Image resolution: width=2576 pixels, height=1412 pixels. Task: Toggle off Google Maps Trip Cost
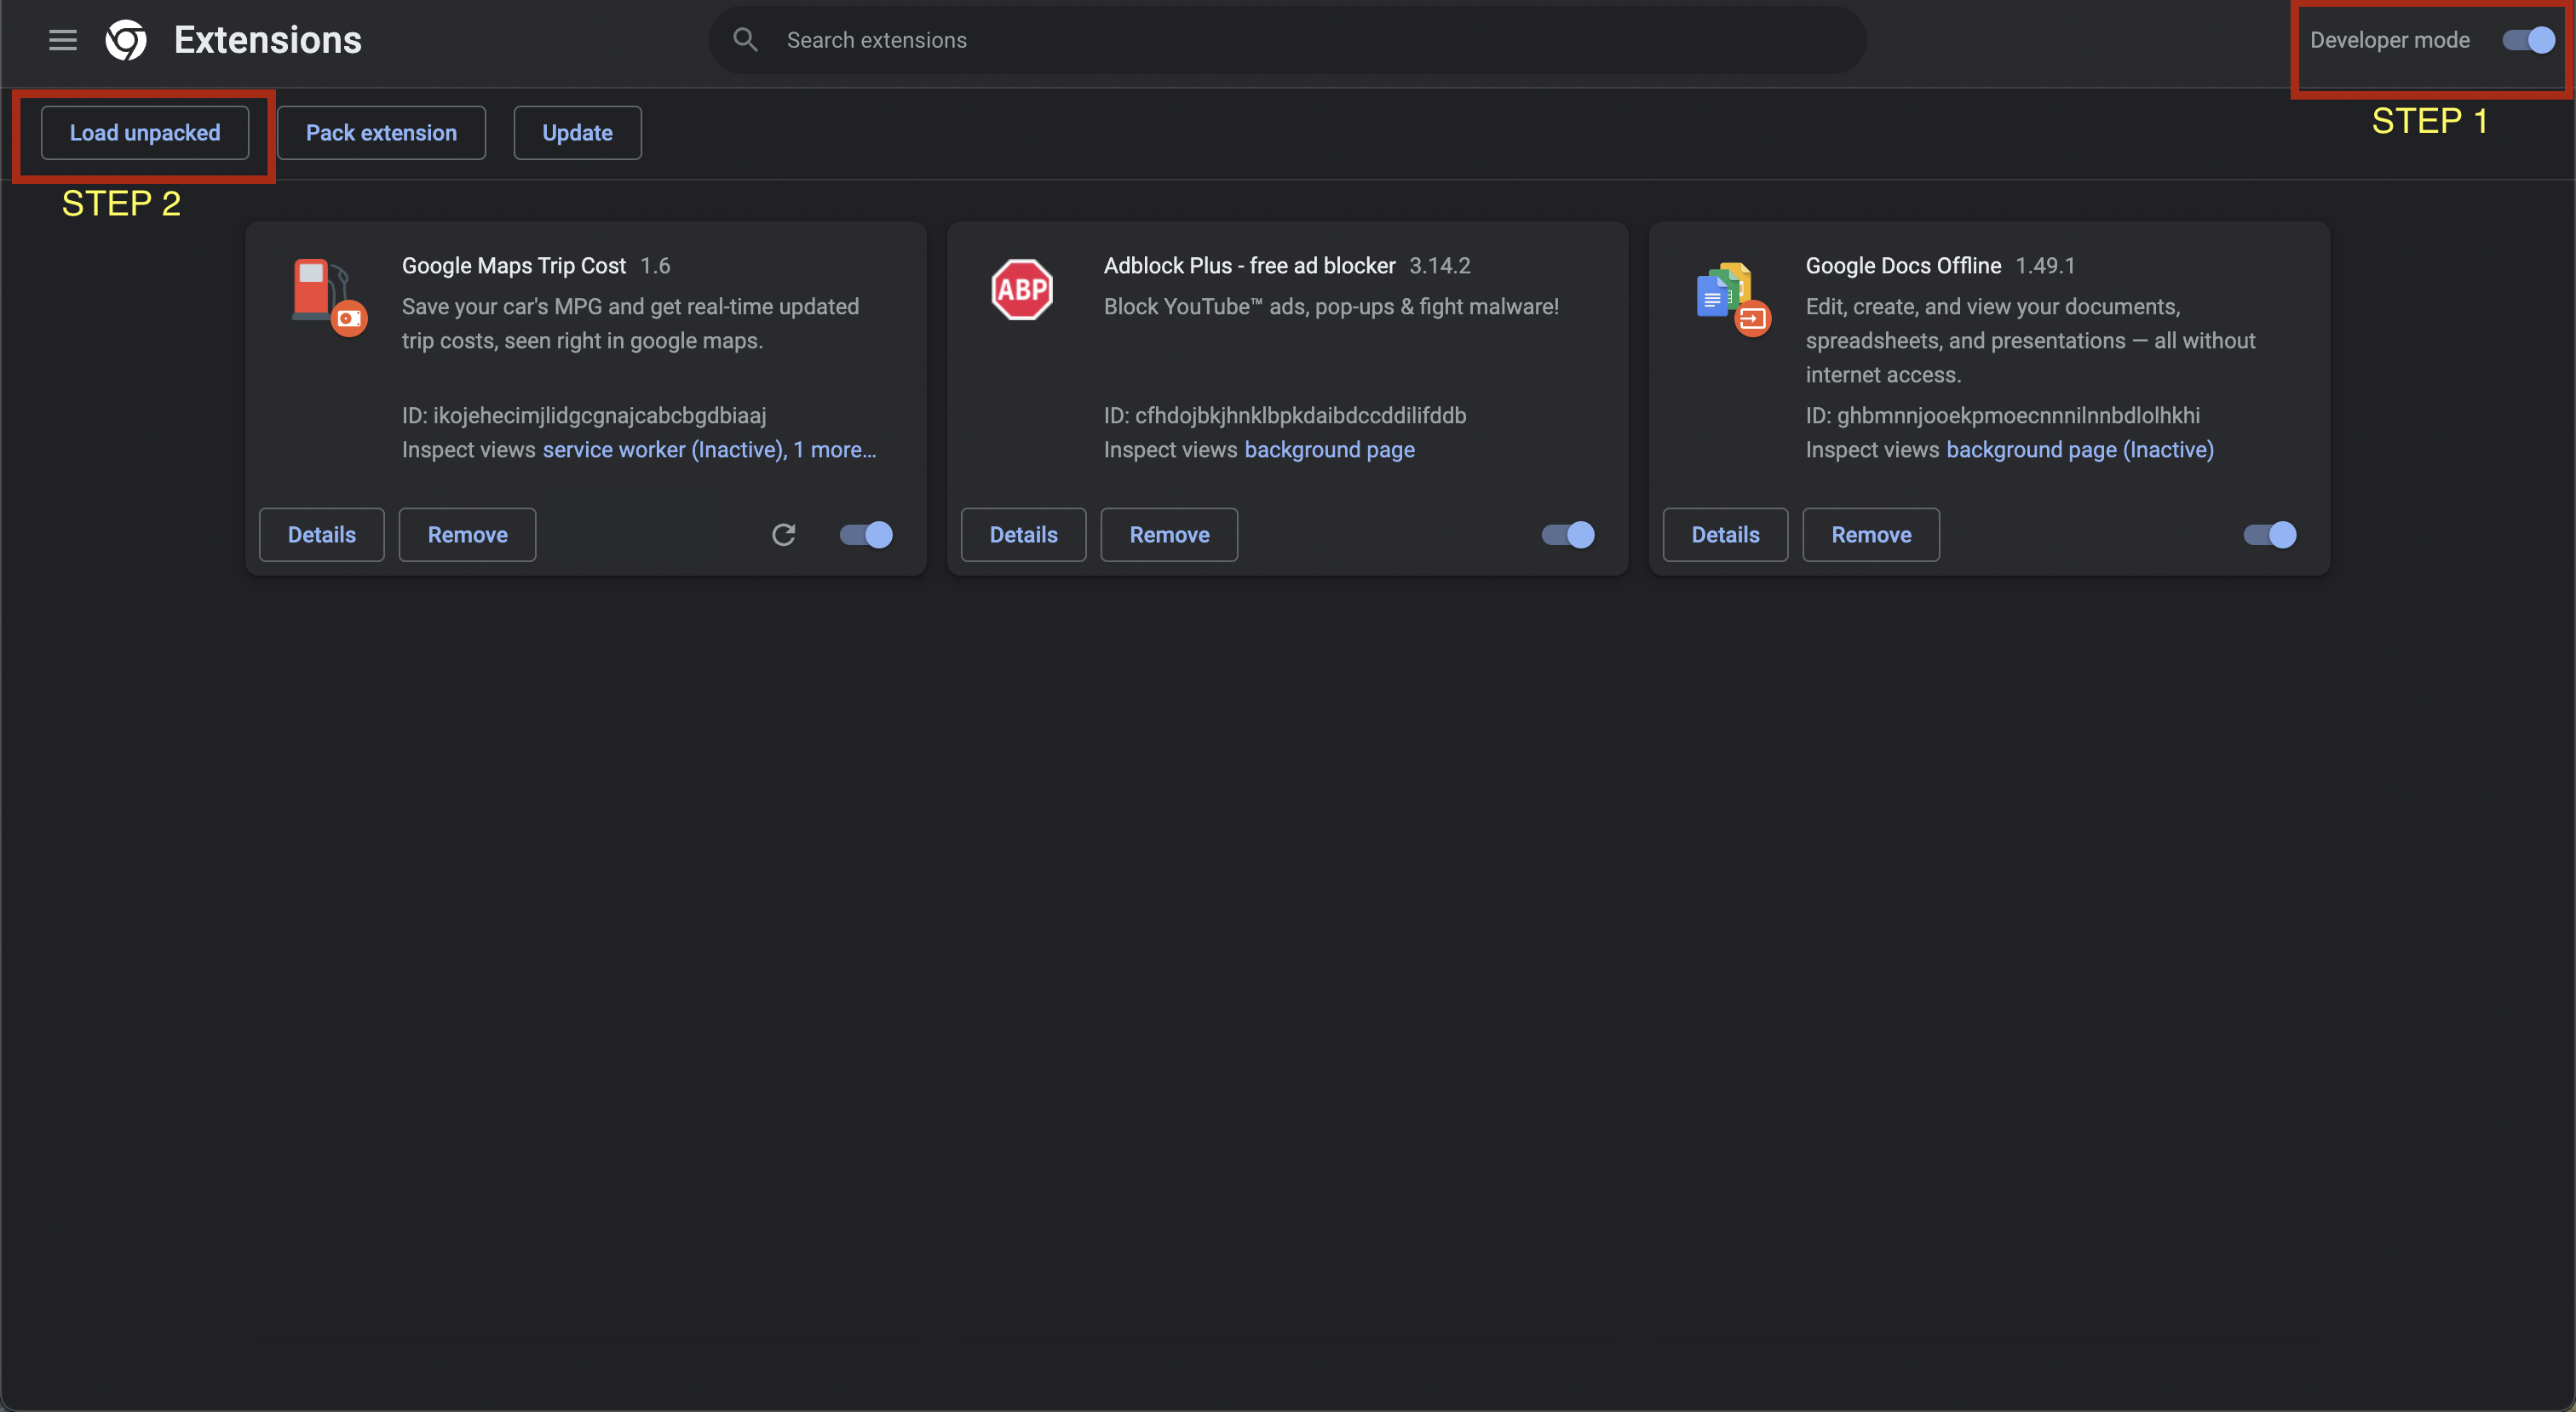[x=864, y=535]
